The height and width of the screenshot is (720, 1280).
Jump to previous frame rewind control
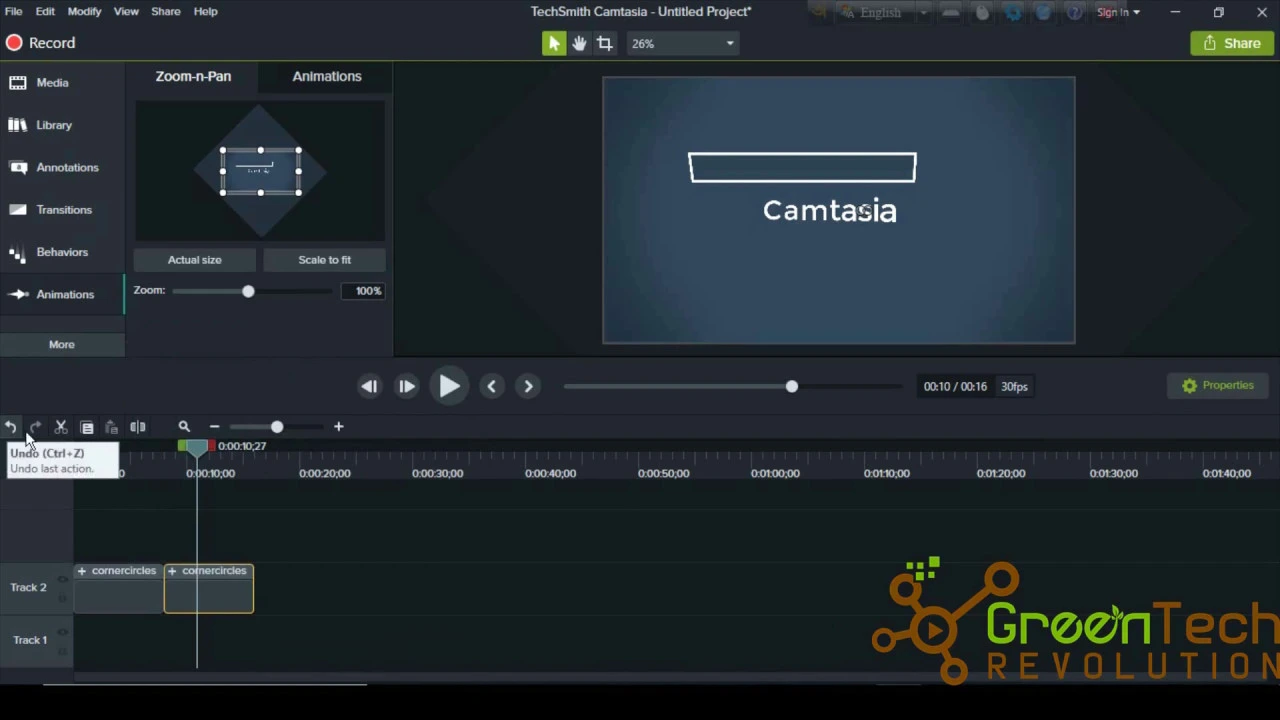pos(369,386)
